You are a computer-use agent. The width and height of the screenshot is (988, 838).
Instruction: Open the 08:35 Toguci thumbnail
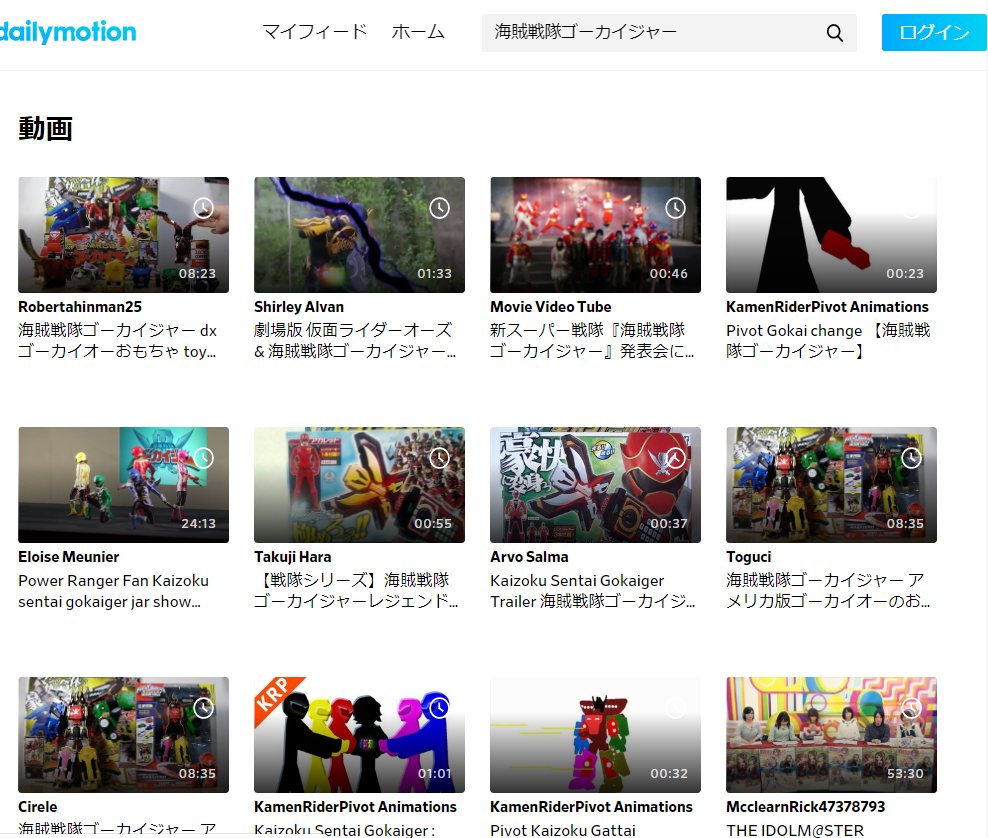[831, 485]
